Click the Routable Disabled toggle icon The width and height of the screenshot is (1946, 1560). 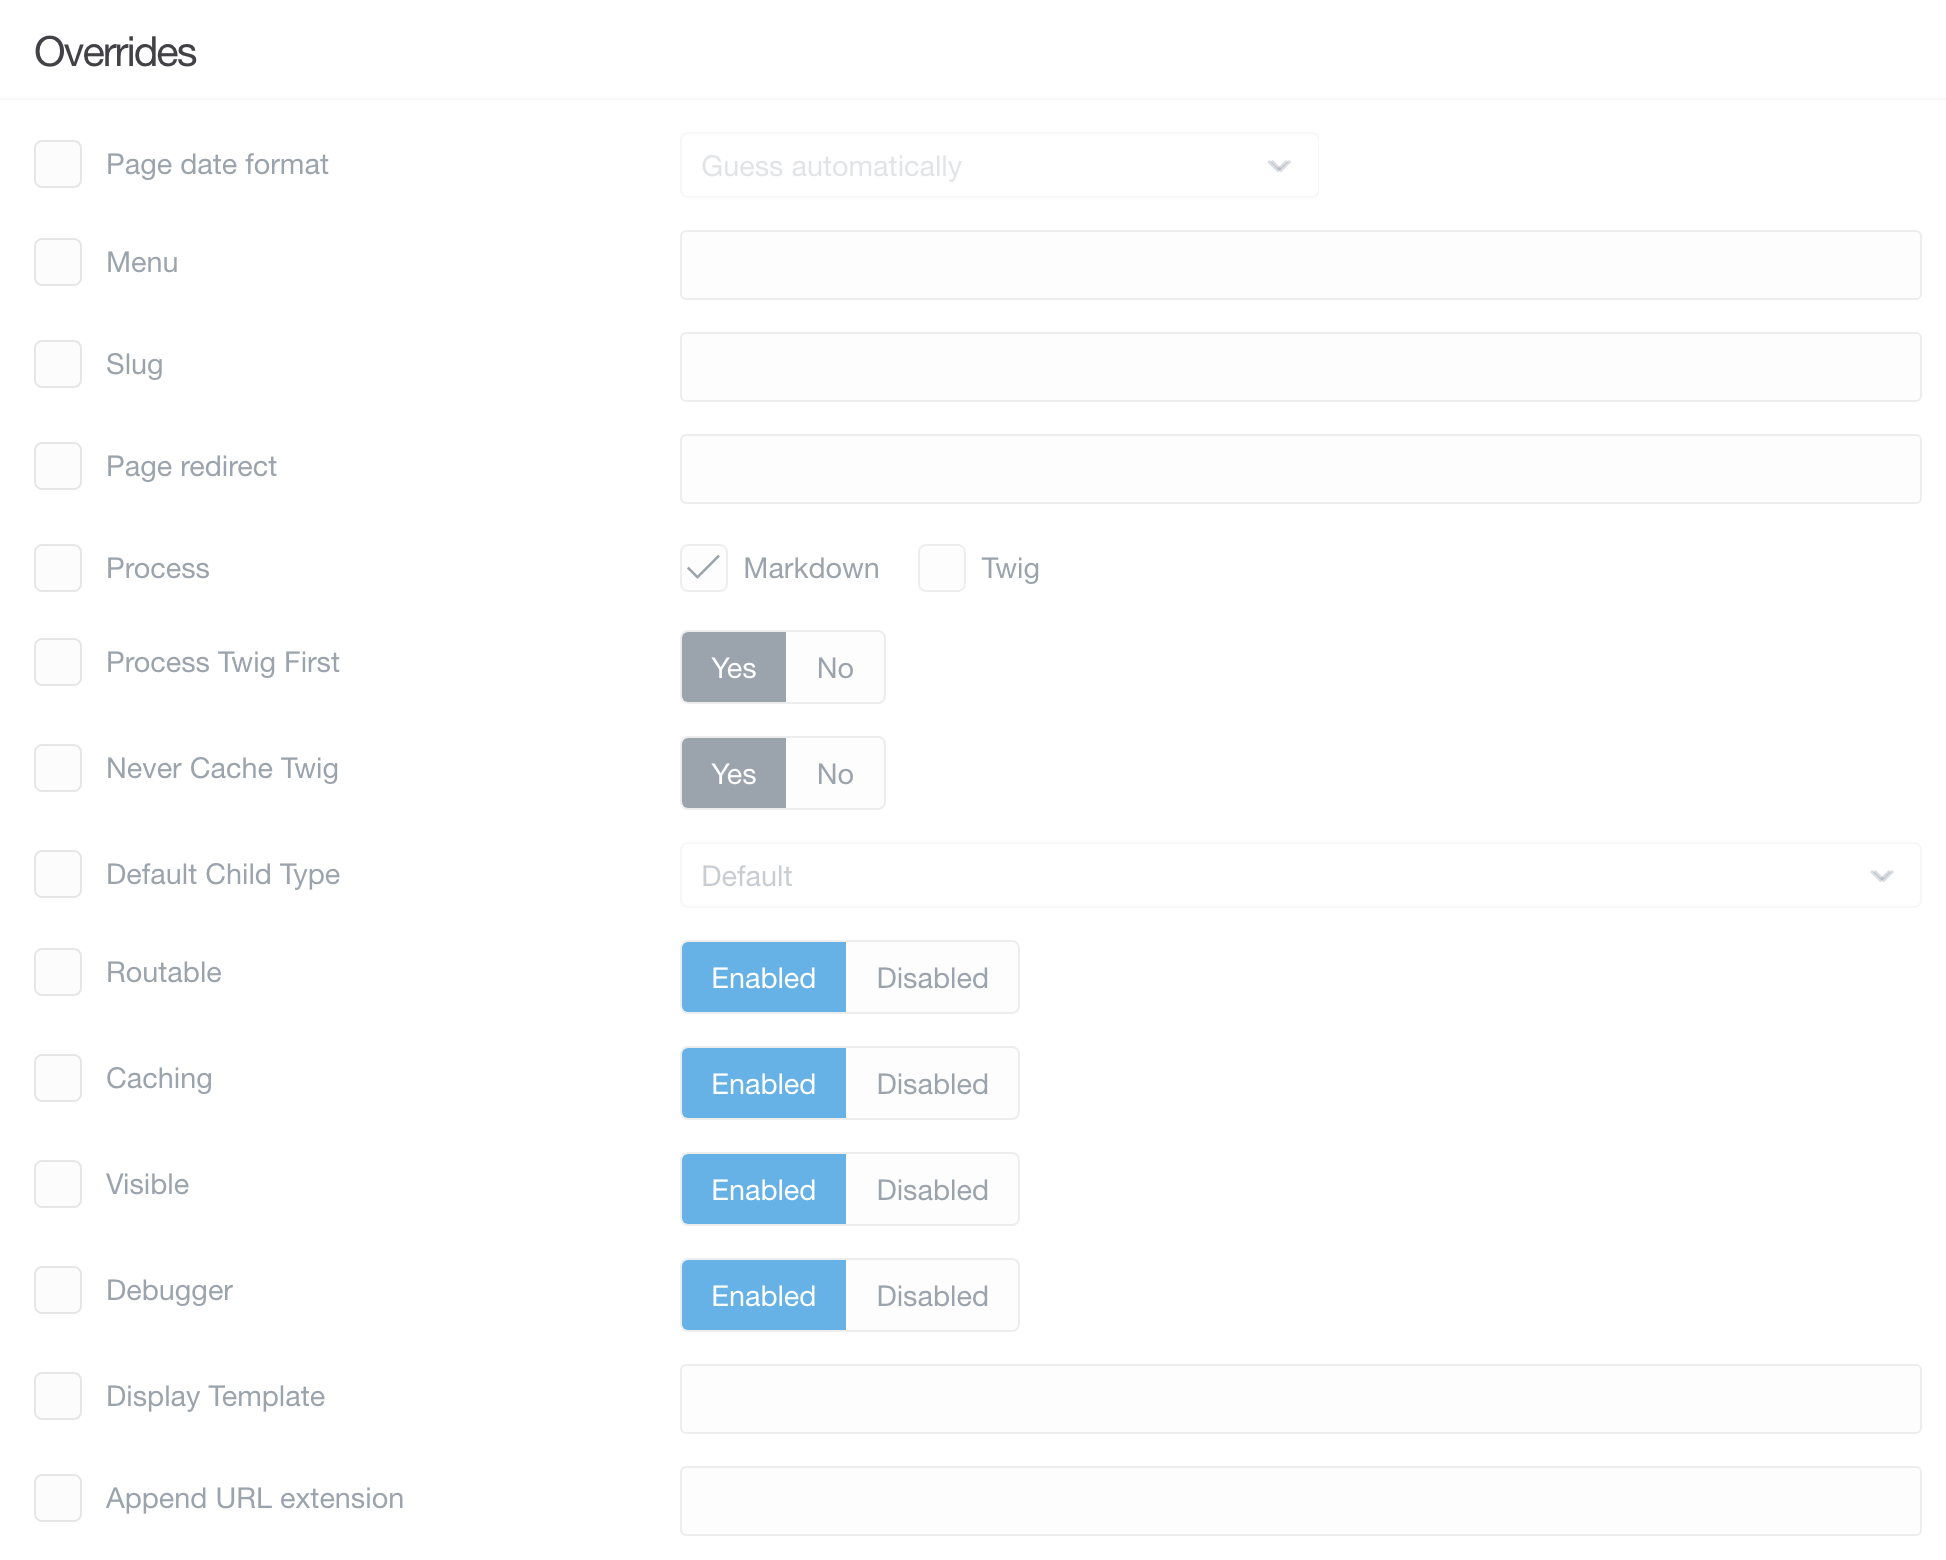click(932, 977)
